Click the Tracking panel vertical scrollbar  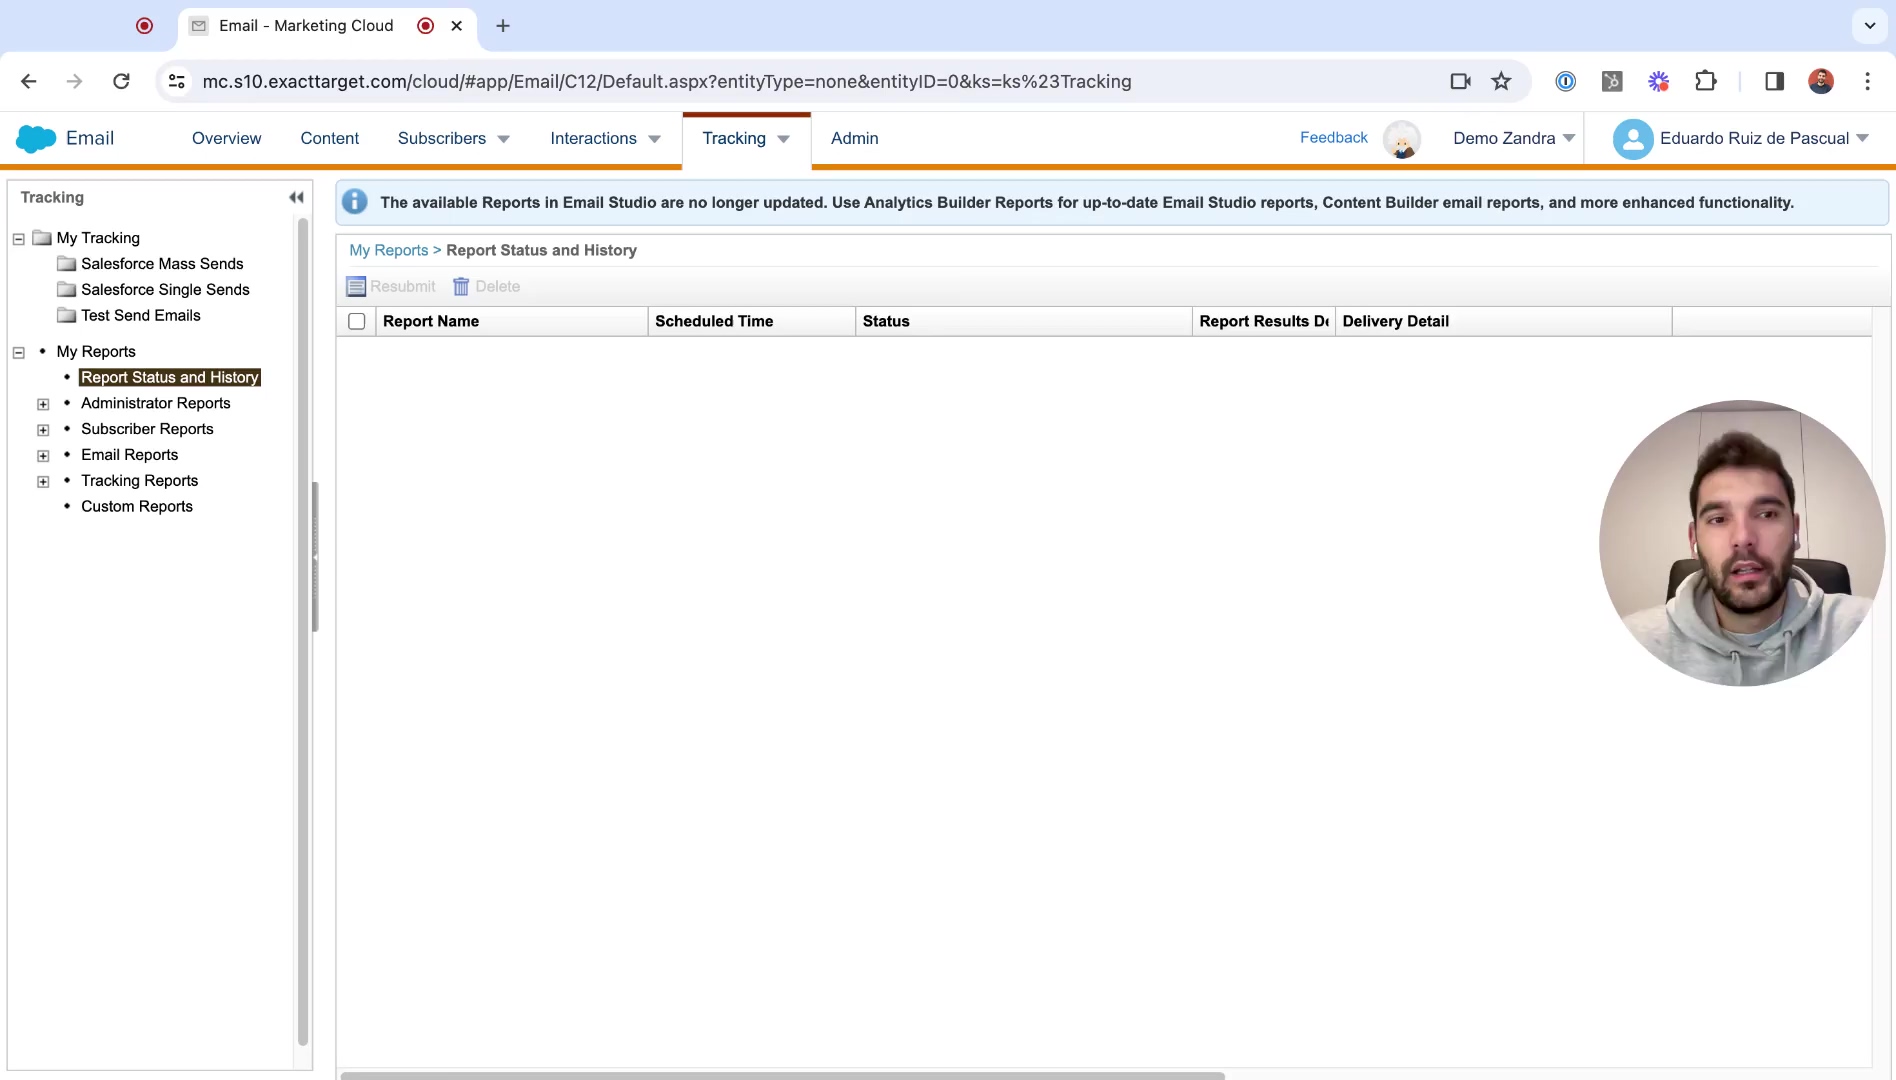pyautogui.click(x=303, y=630)
